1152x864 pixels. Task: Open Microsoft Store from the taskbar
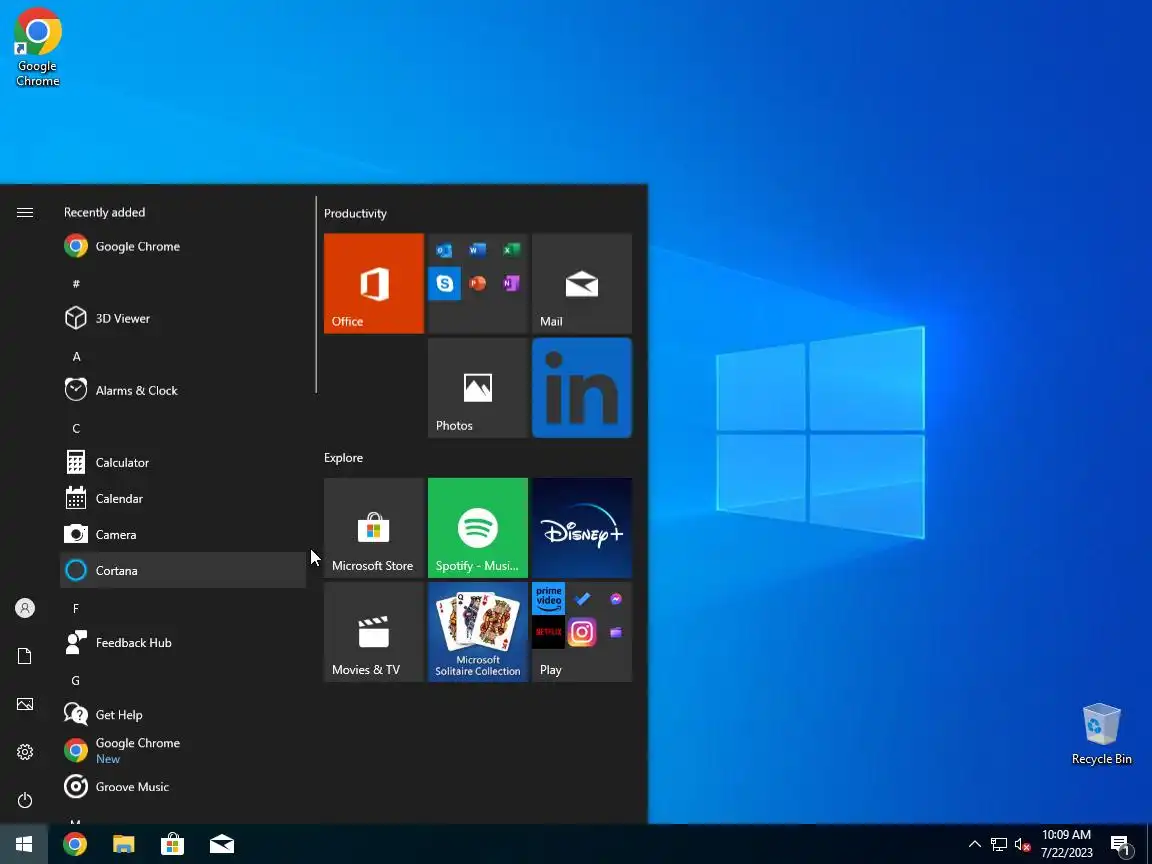173,844
